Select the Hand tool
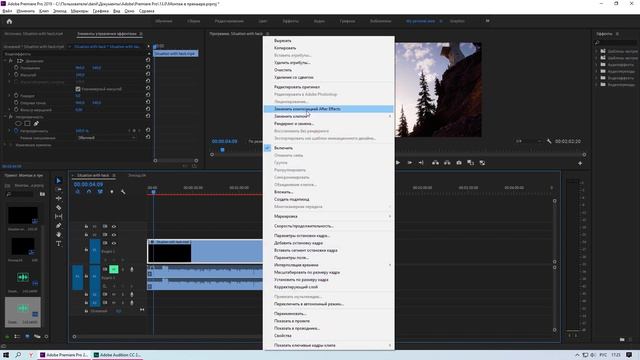This screenshot has height=360, width=640. [58, 234]
